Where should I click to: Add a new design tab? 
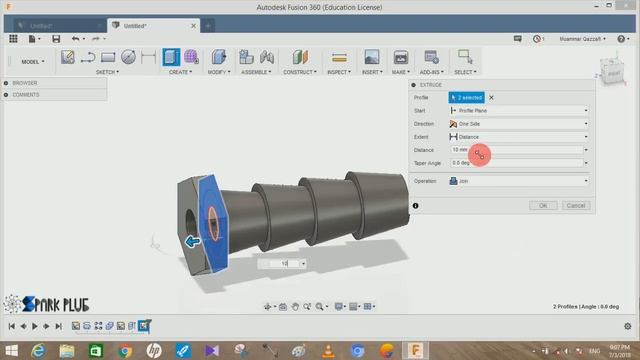pyautogui.click(x=208, y=26)
